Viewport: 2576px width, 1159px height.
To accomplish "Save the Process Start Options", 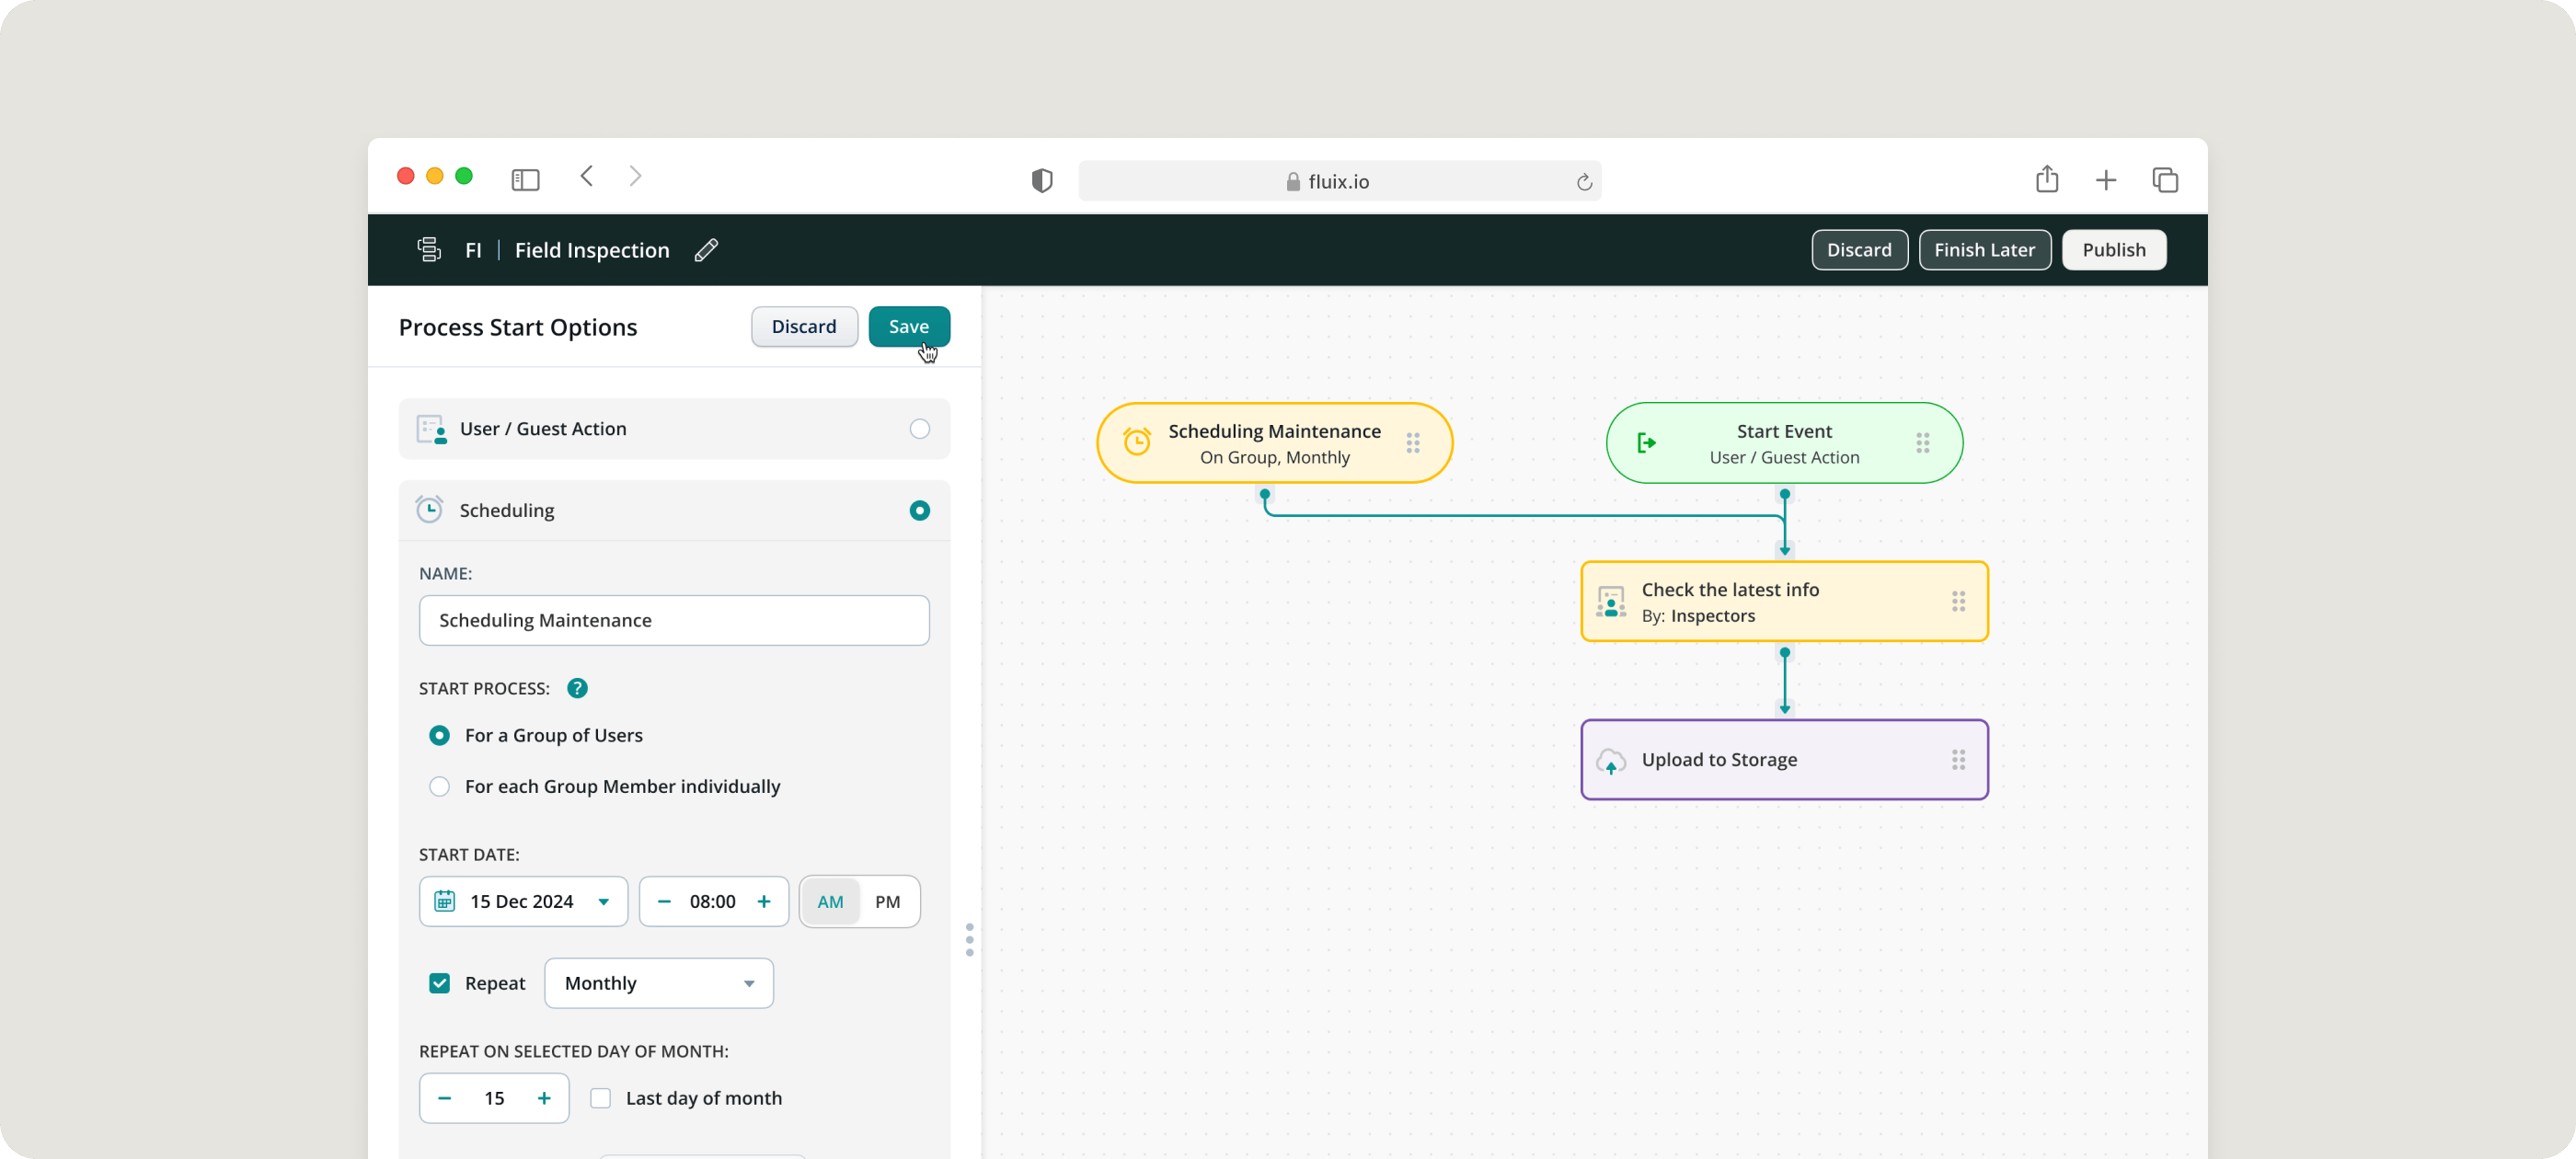I will (908, 327).
